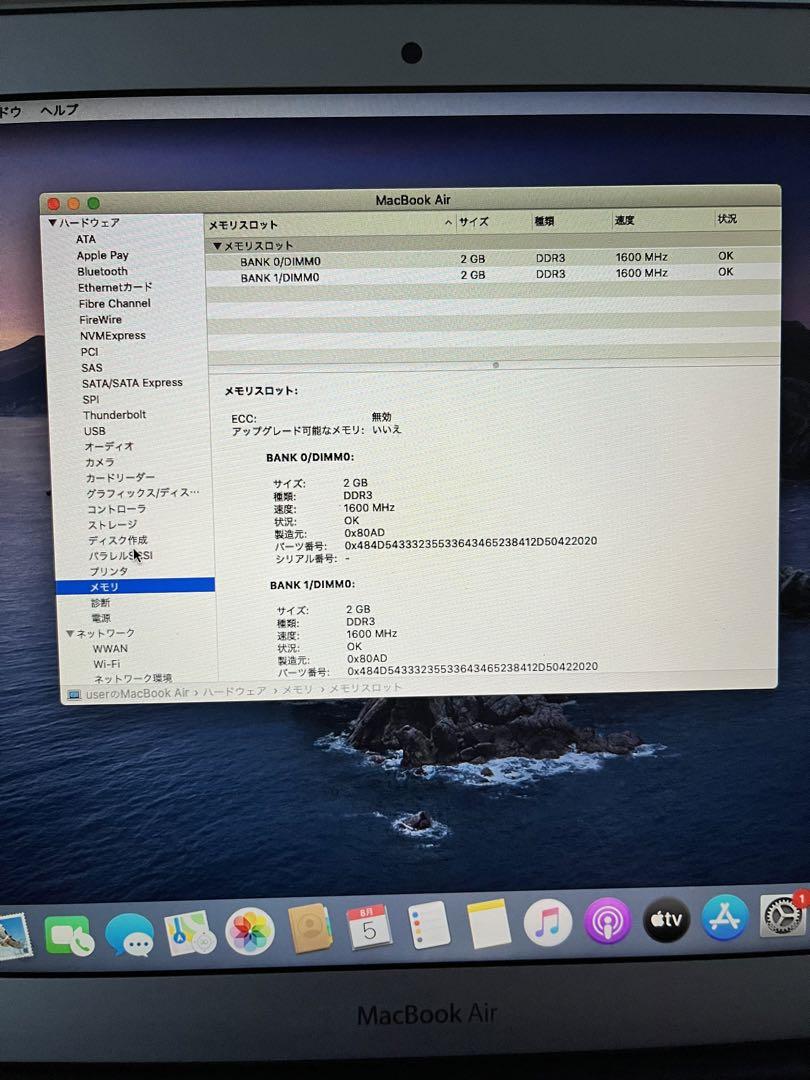Image resolution: width=810 pixels, height=1080 pixels.
Task: Select Apple Pay in the sidebar
Action: click(x=102, y=255)
